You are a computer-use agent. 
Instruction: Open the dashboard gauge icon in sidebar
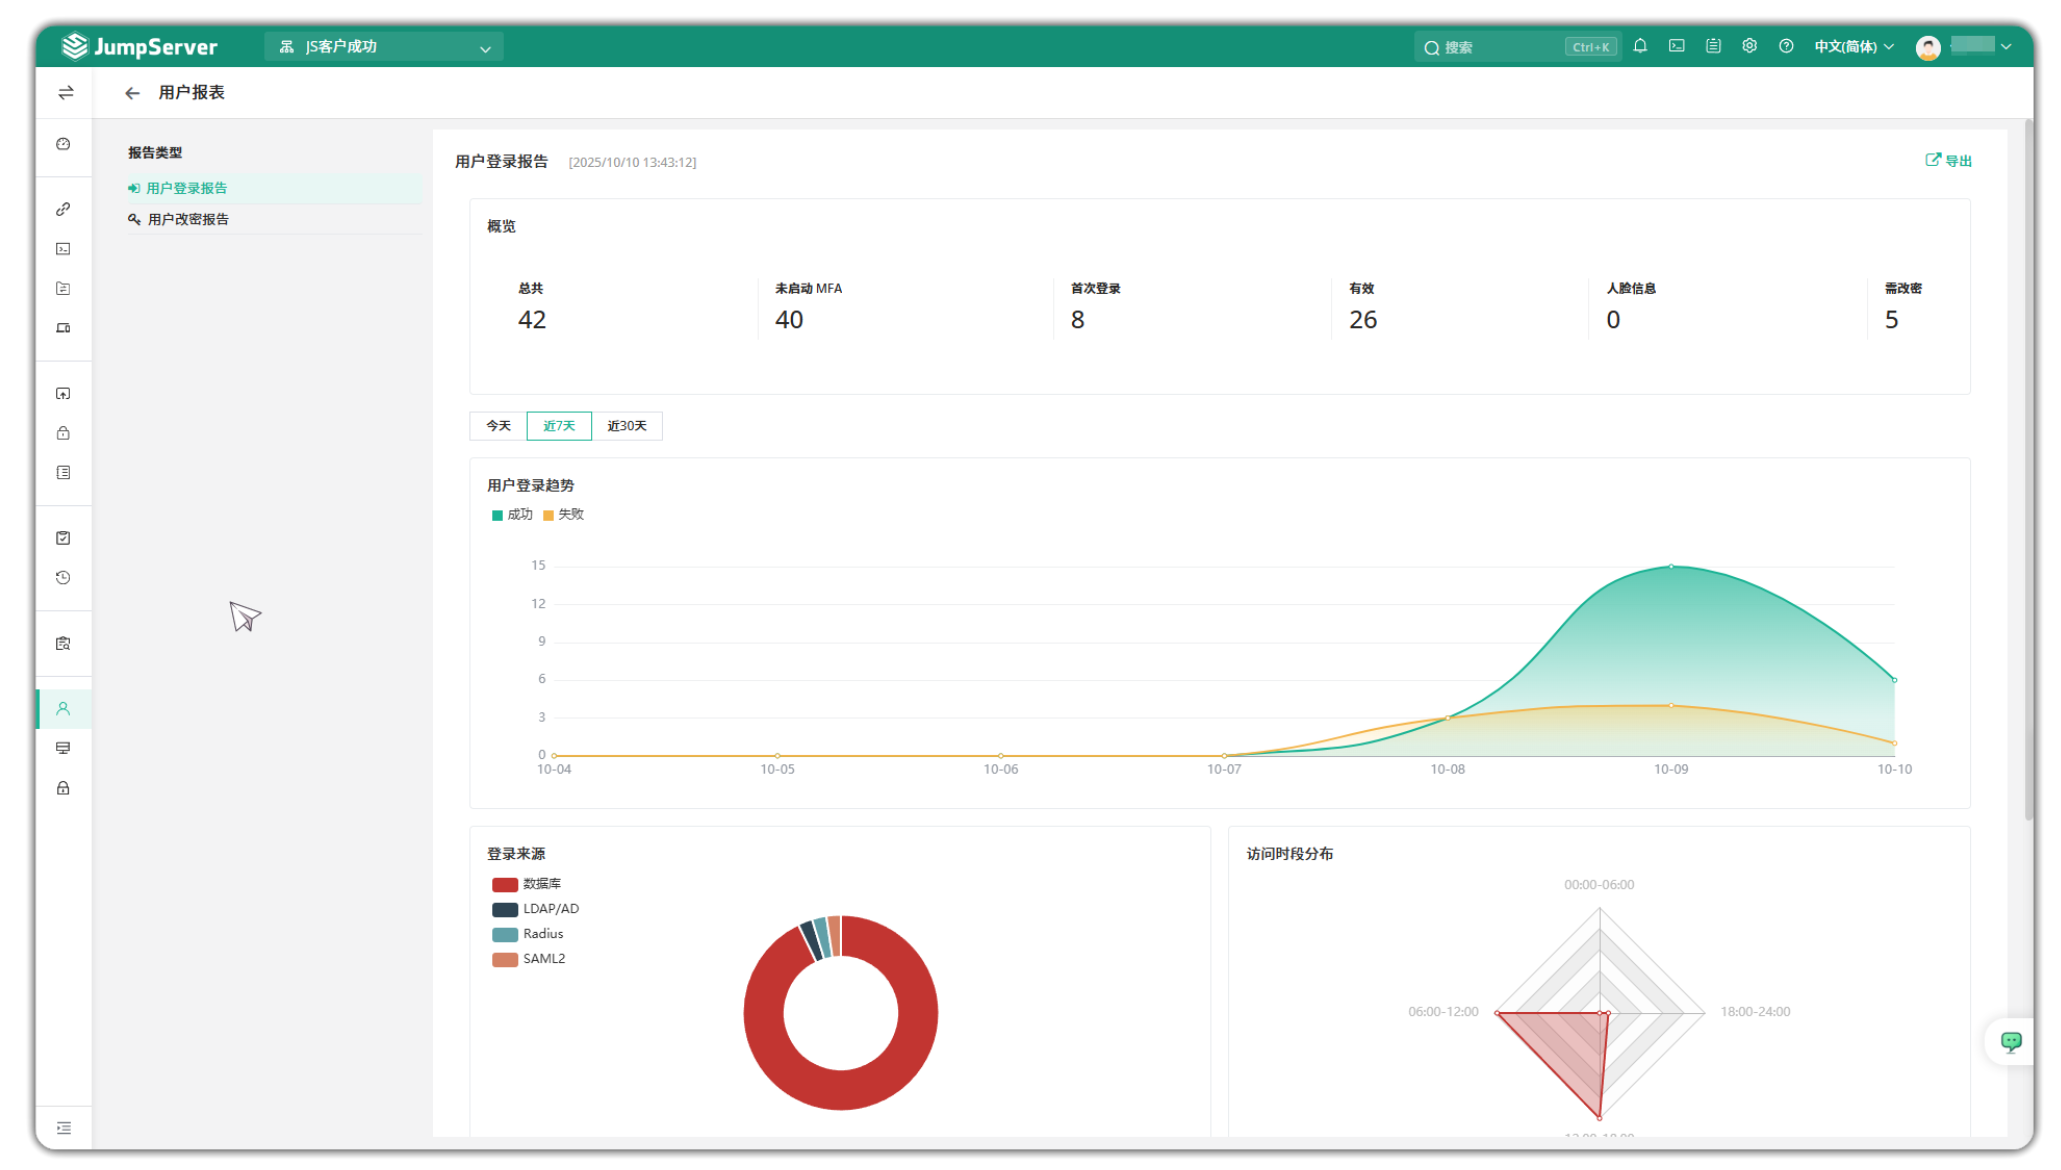63,144
